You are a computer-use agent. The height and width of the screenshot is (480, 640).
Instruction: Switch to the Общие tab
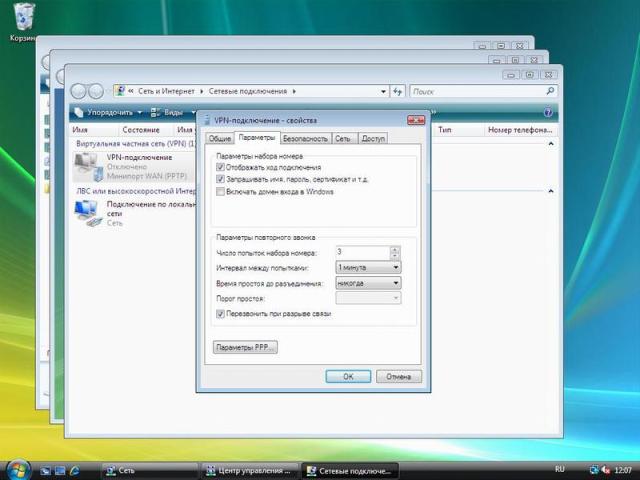[220, 138]
